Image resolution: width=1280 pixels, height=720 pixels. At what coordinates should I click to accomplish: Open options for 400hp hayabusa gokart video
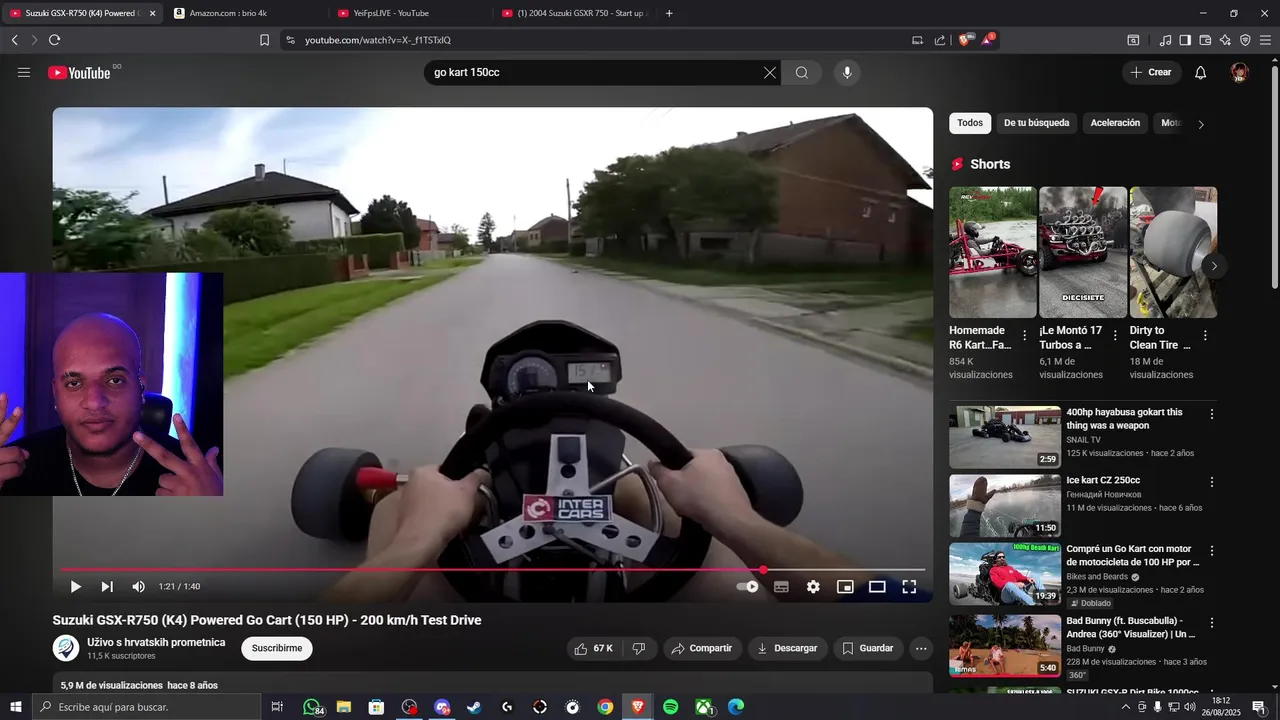[1212, 414]
